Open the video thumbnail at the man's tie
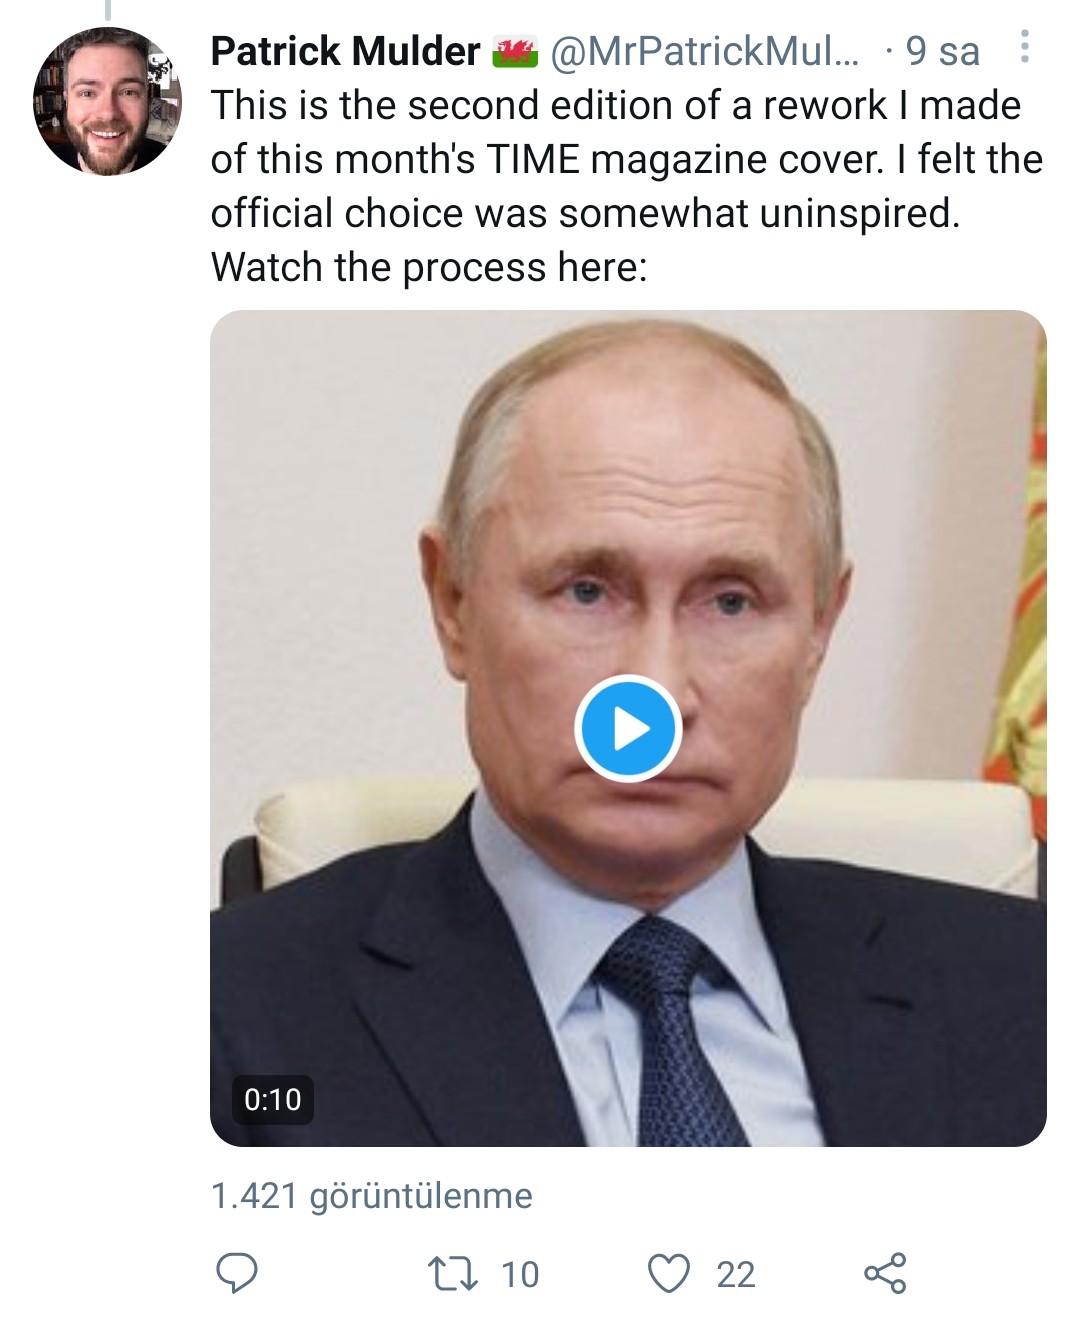This screenshot has width=1080, height=1323. (668, 1030)
